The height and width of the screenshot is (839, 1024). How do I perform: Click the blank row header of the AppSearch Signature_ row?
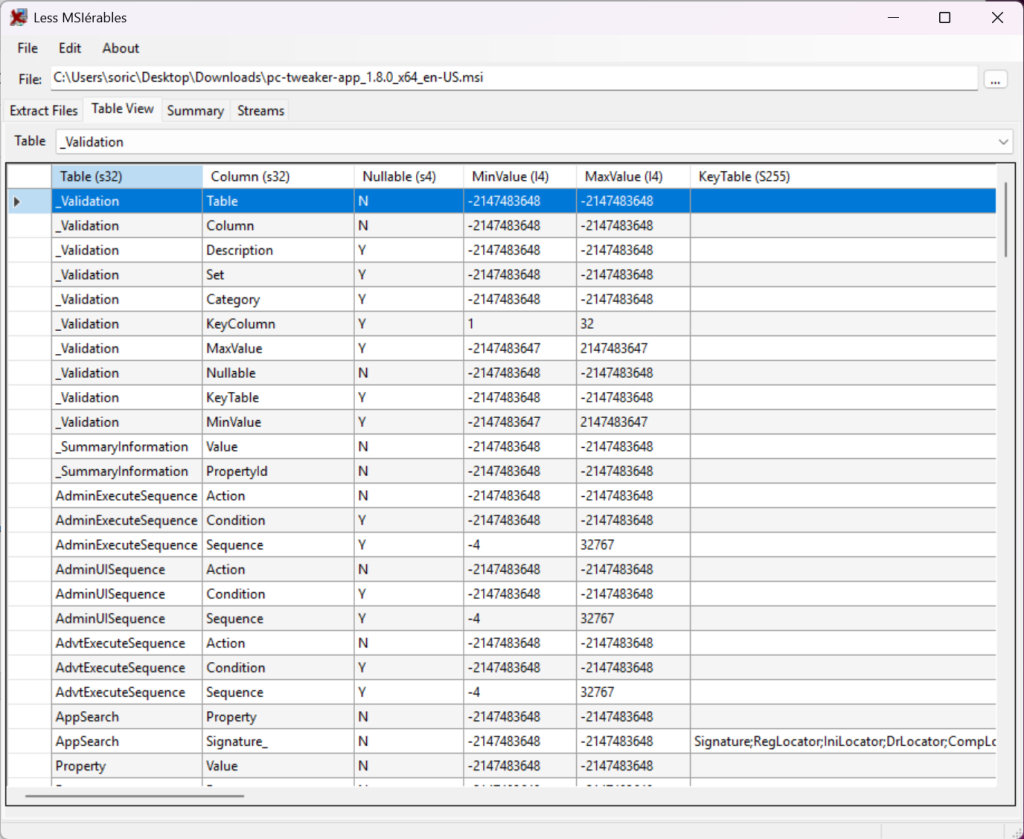click(29, 742)
